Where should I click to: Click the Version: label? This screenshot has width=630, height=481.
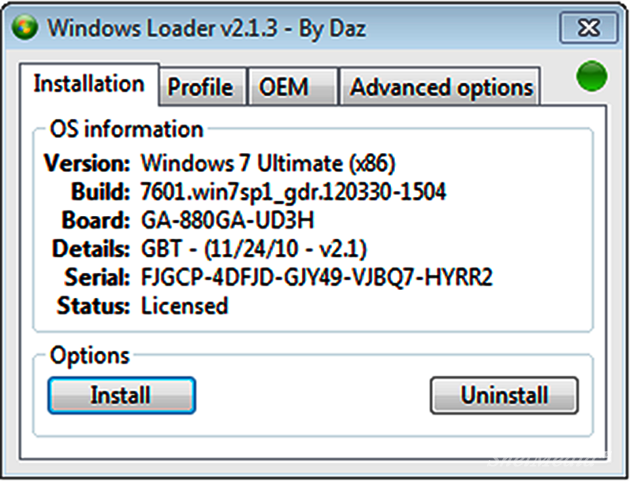point(87,163)
